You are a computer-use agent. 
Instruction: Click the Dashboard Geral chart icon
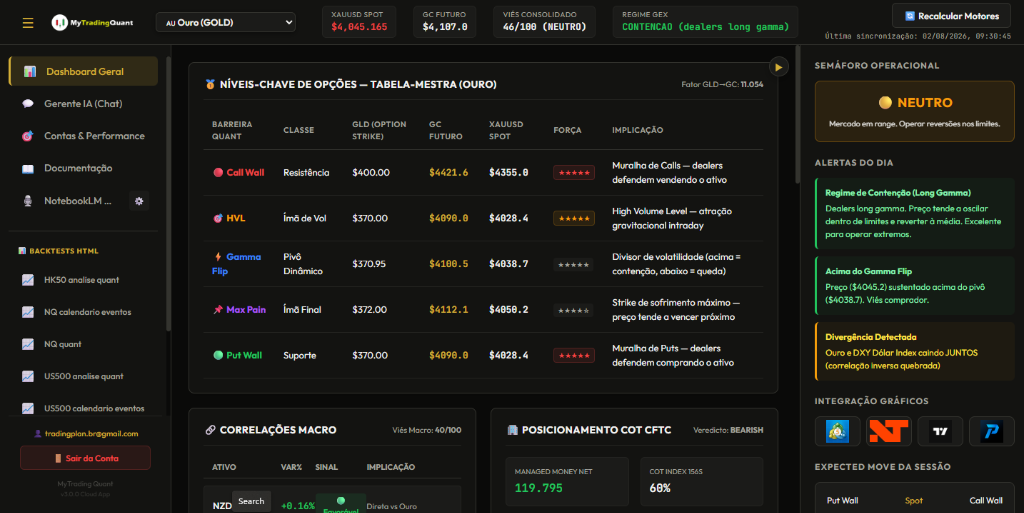click(x=29, y=71)
